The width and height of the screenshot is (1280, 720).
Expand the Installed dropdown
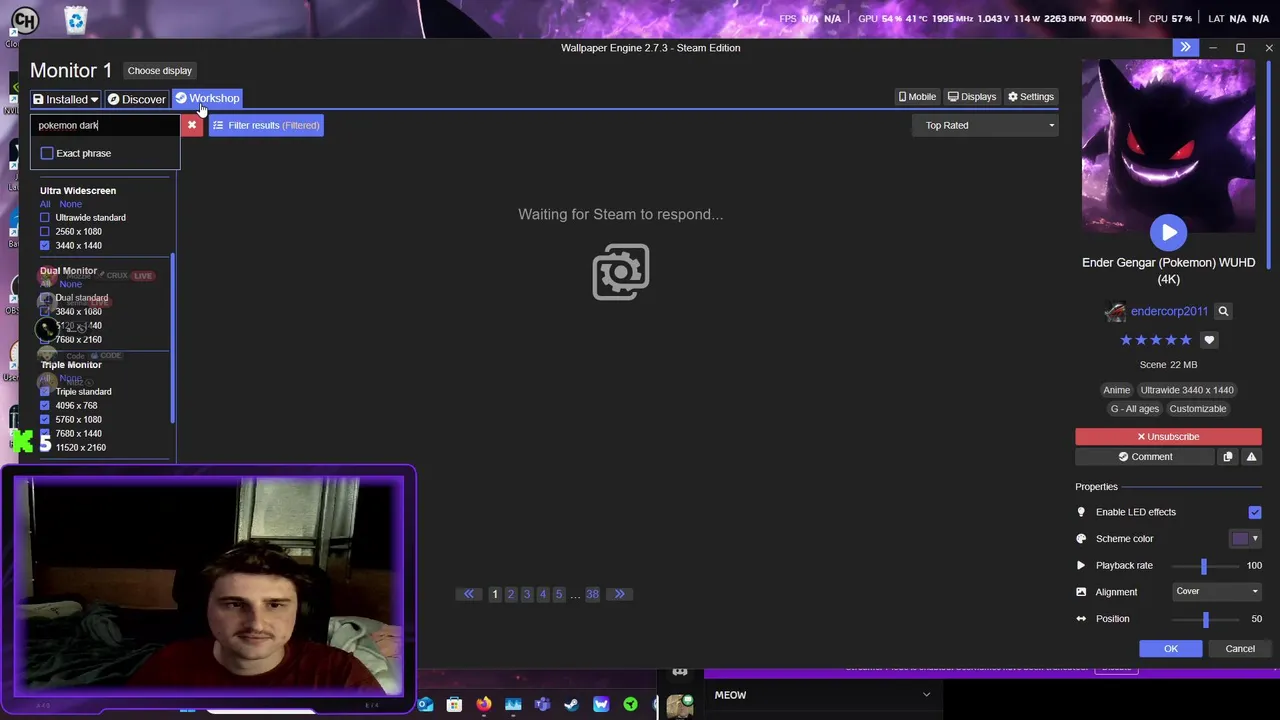(x=65, y=99)
